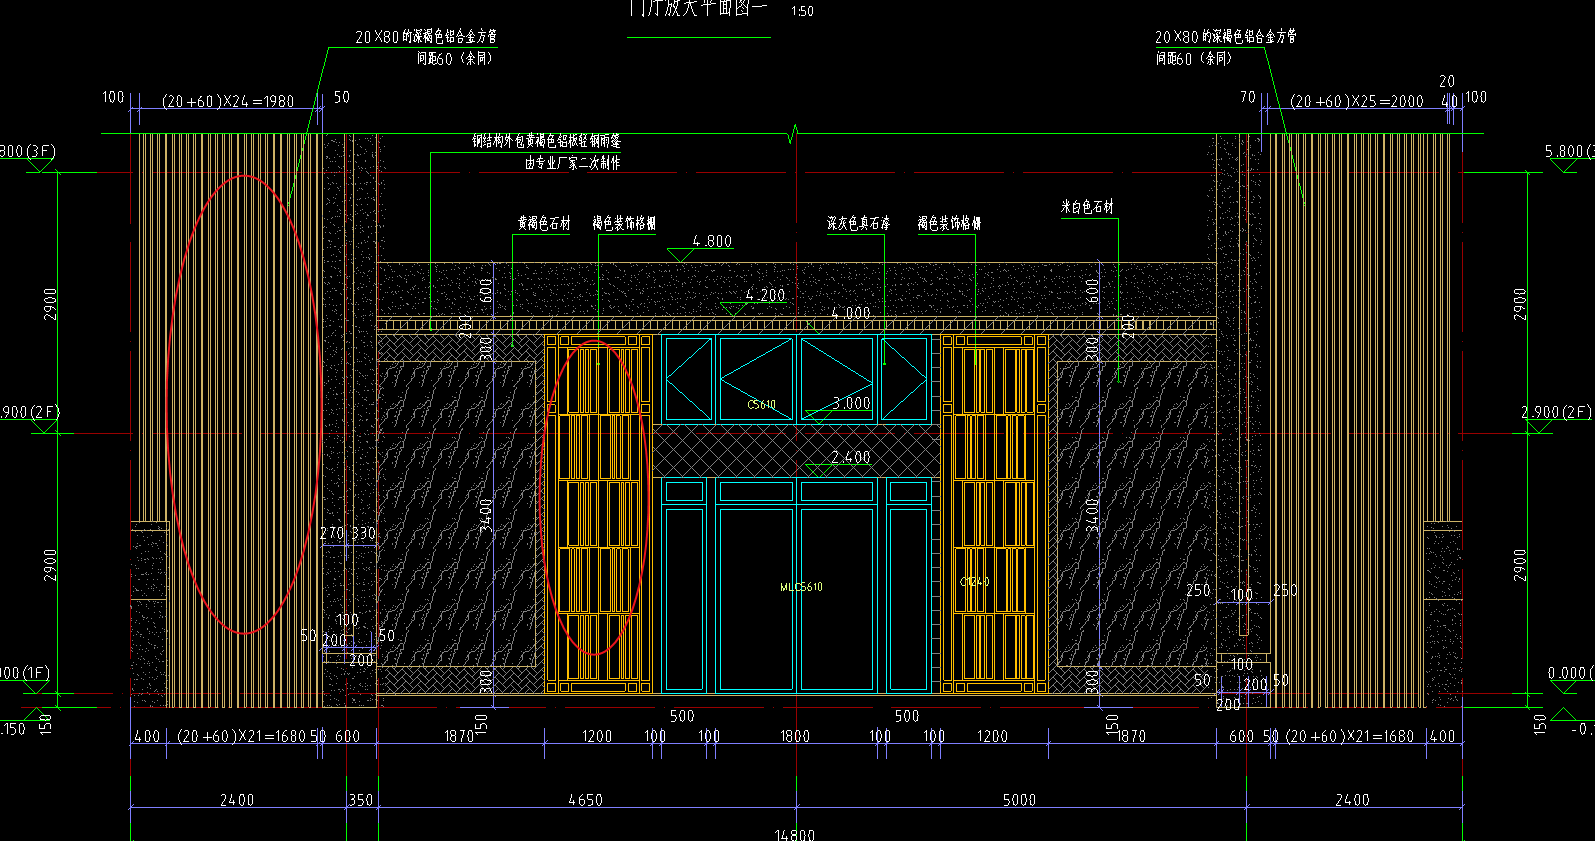Select the 350 dimension value
1595x841 pixels.
coord(360,800)
